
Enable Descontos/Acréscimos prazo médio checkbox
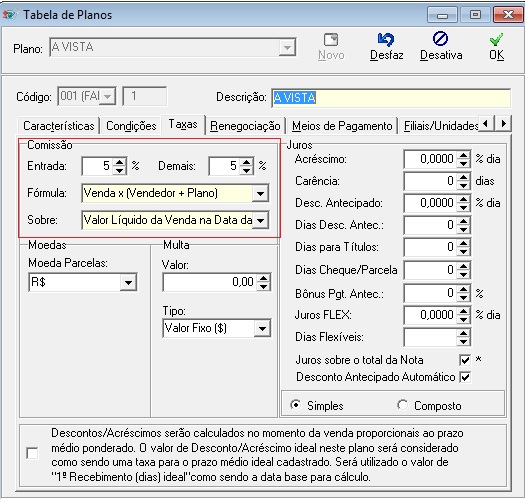tap(32, 453)
